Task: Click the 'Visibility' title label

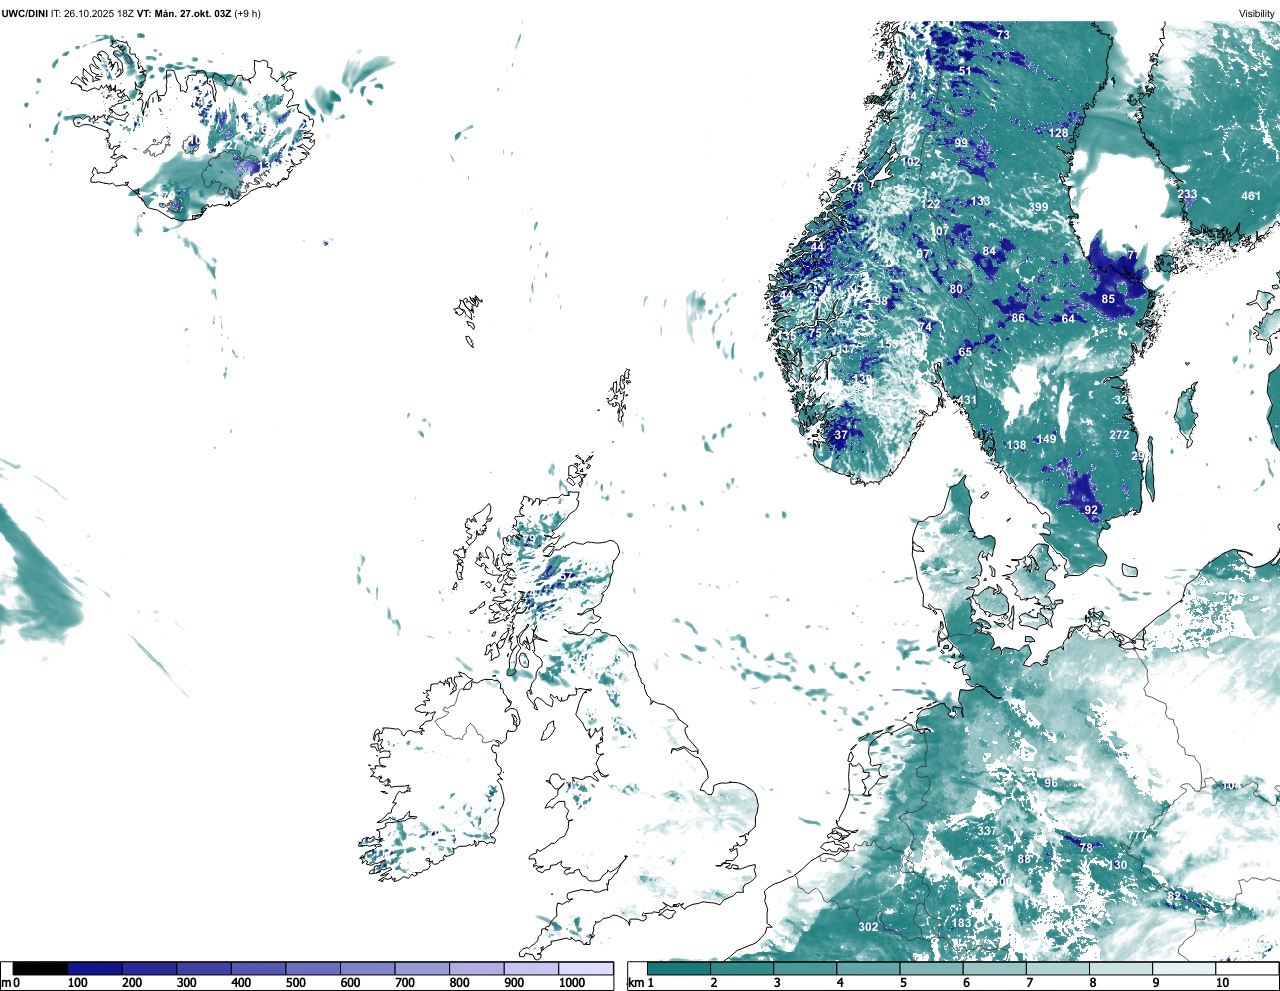Action: pyautogui.click(x=1257, y=13)
